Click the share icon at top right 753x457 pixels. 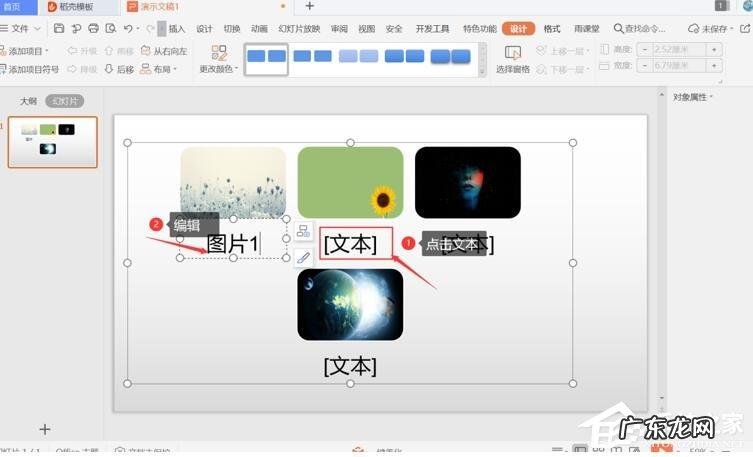tap(745, 28)
